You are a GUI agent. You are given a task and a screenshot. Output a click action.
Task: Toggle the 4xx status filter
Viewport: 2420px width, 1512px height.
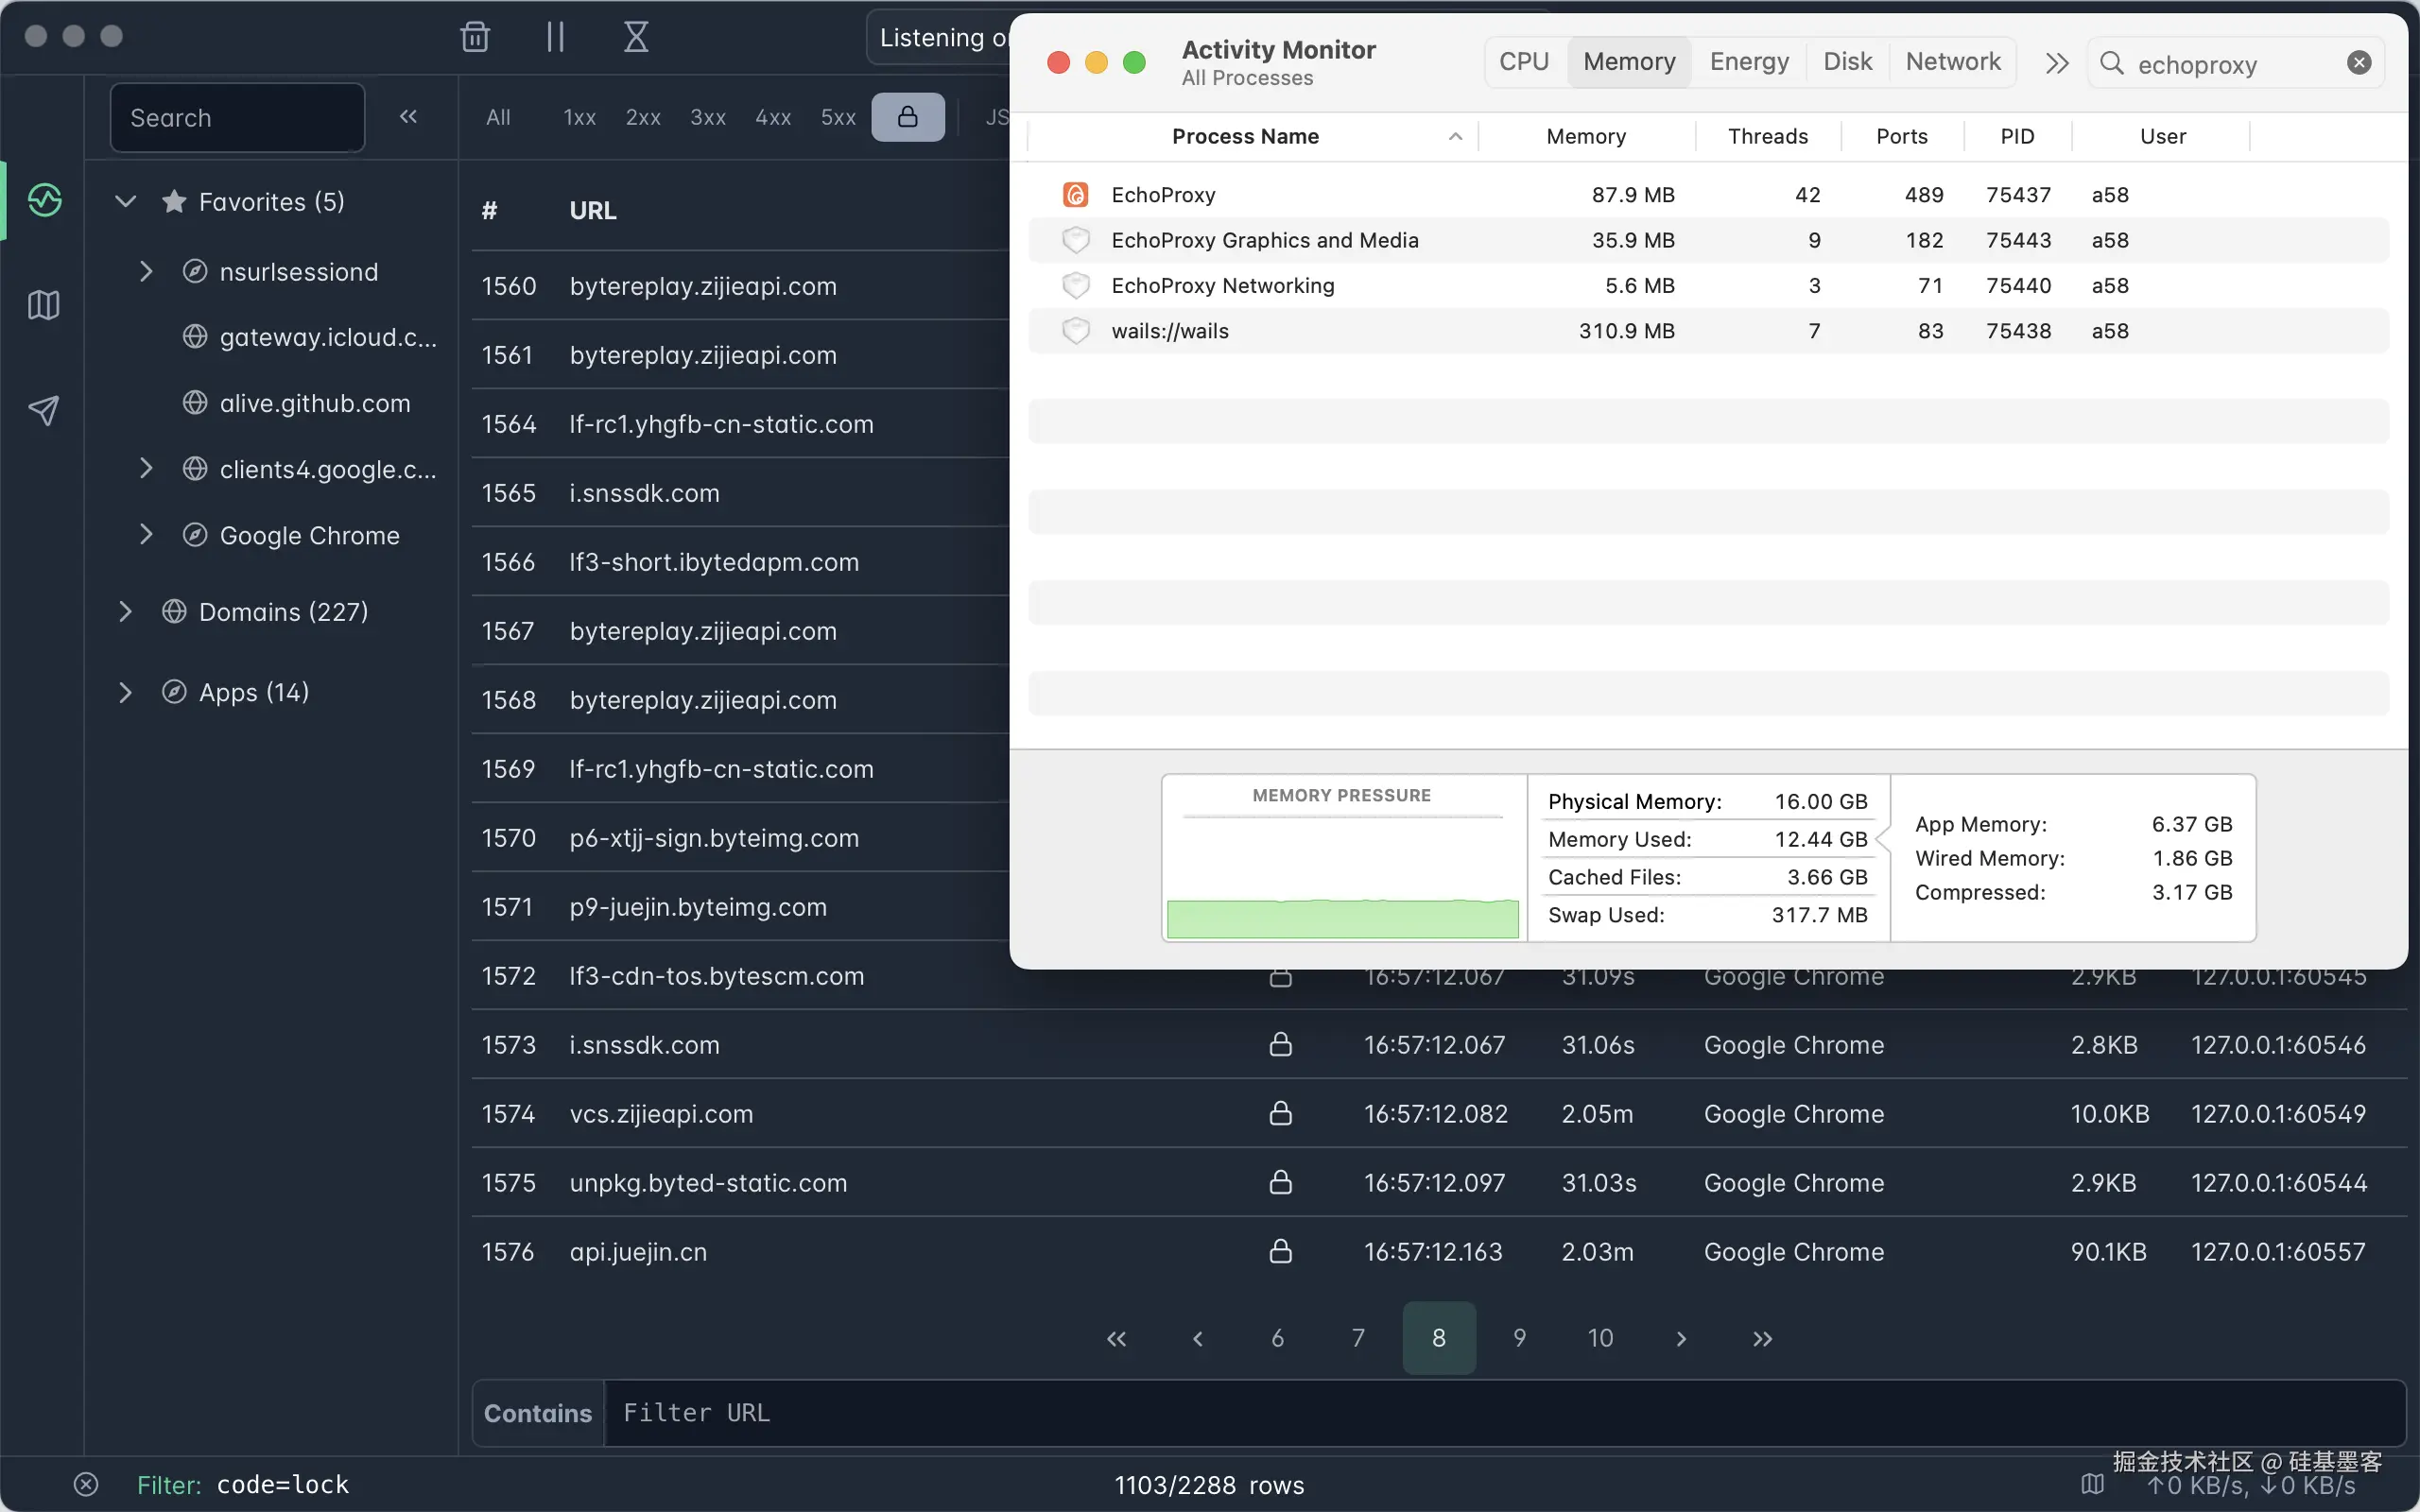[773, 117]
